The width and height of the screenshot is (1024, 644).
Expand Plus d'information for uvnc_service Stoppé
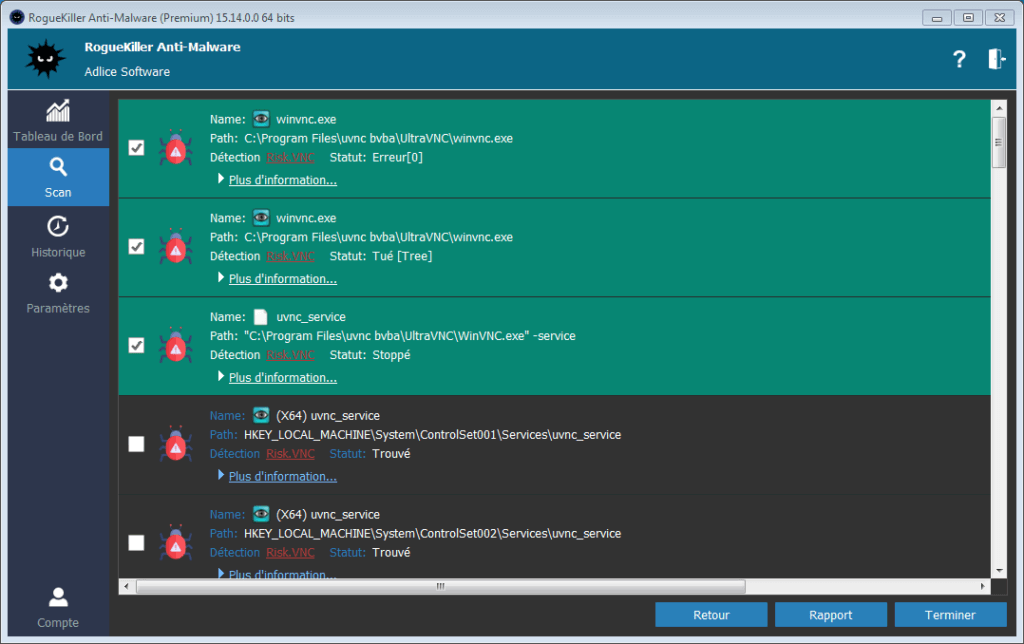(282, 378)
